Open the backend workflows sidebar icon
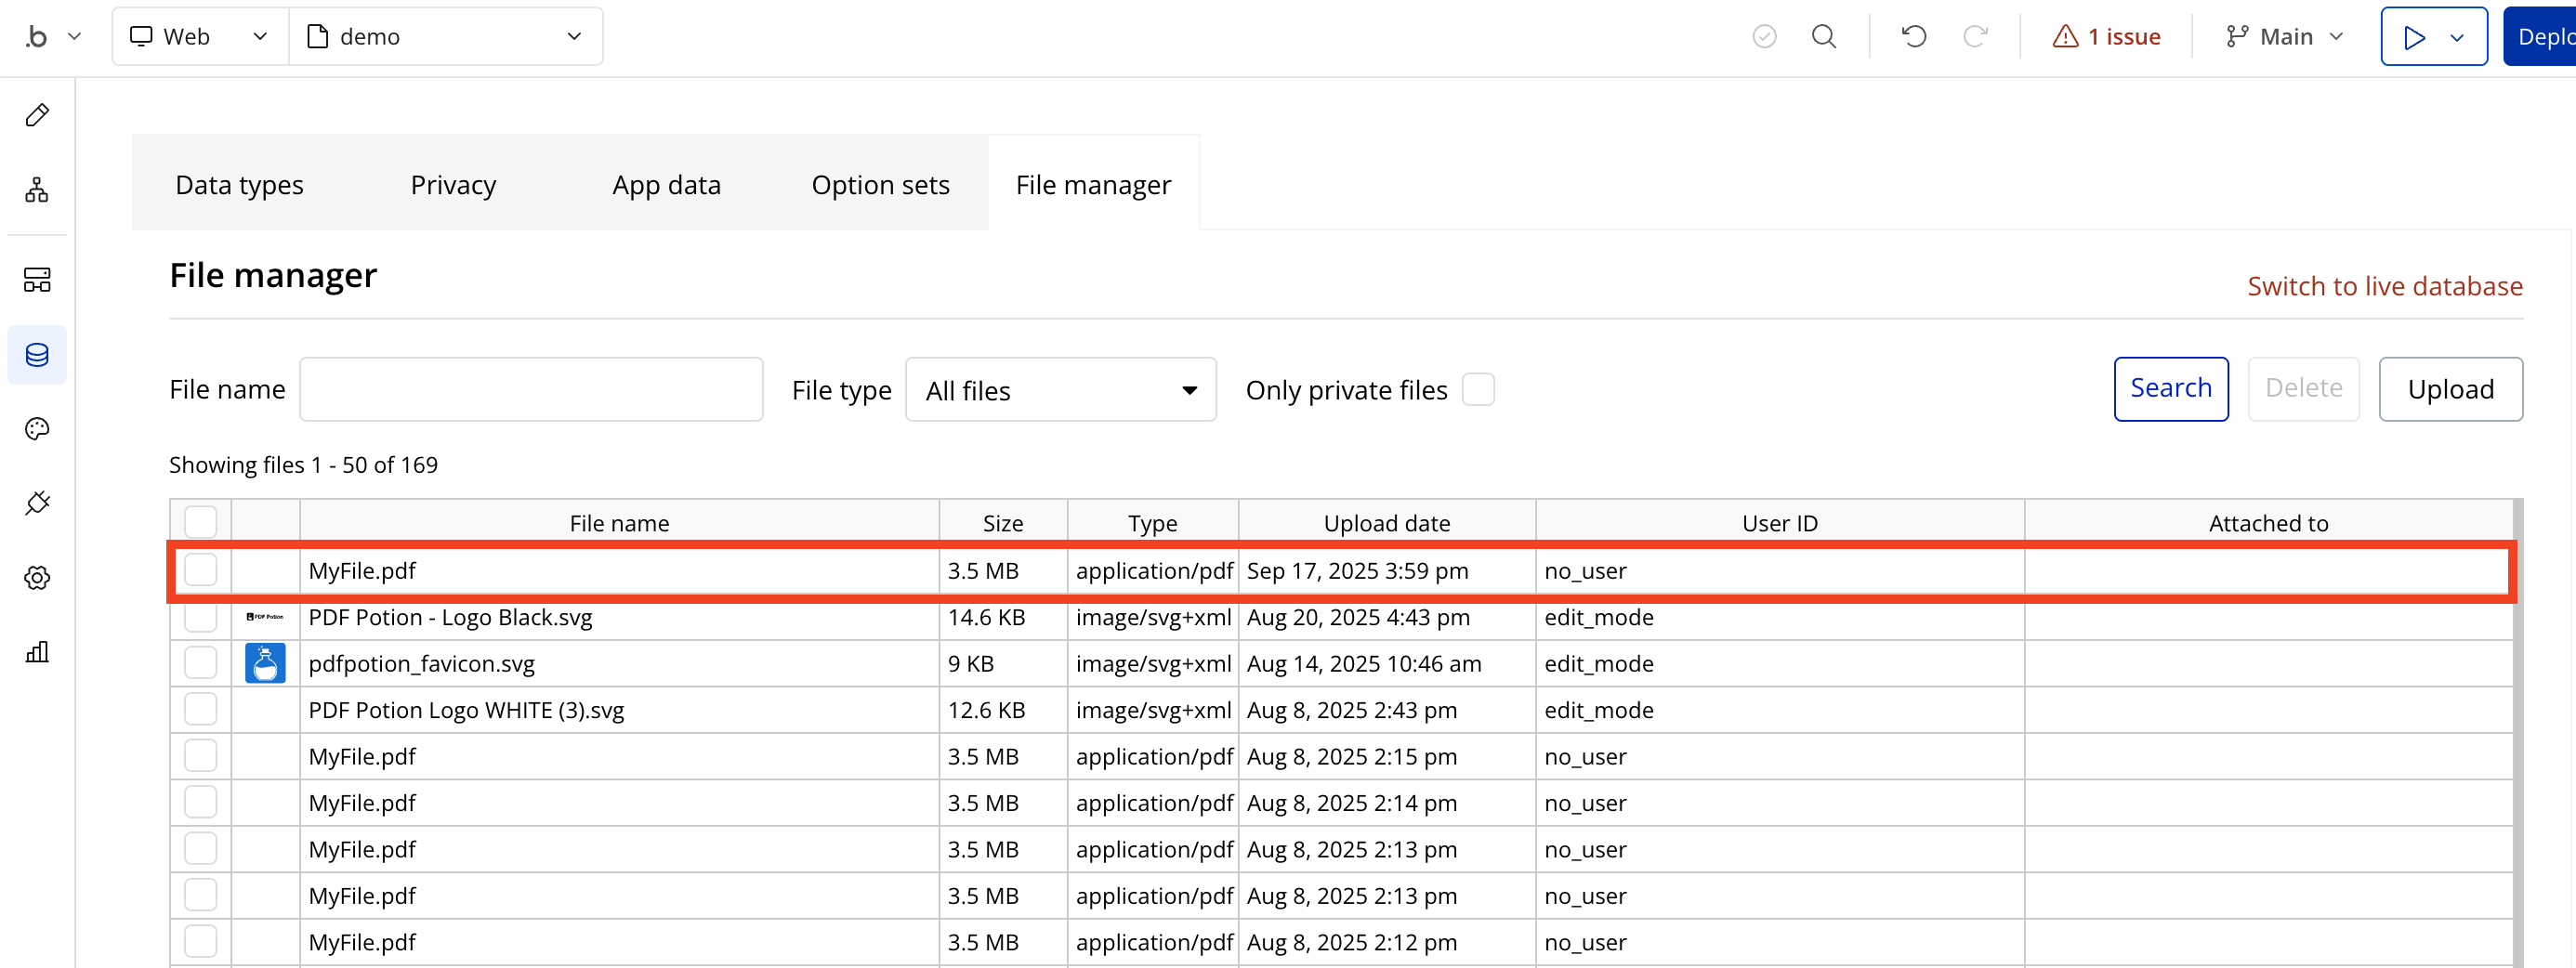This screenshot has height=968, width=2576. 37,279
